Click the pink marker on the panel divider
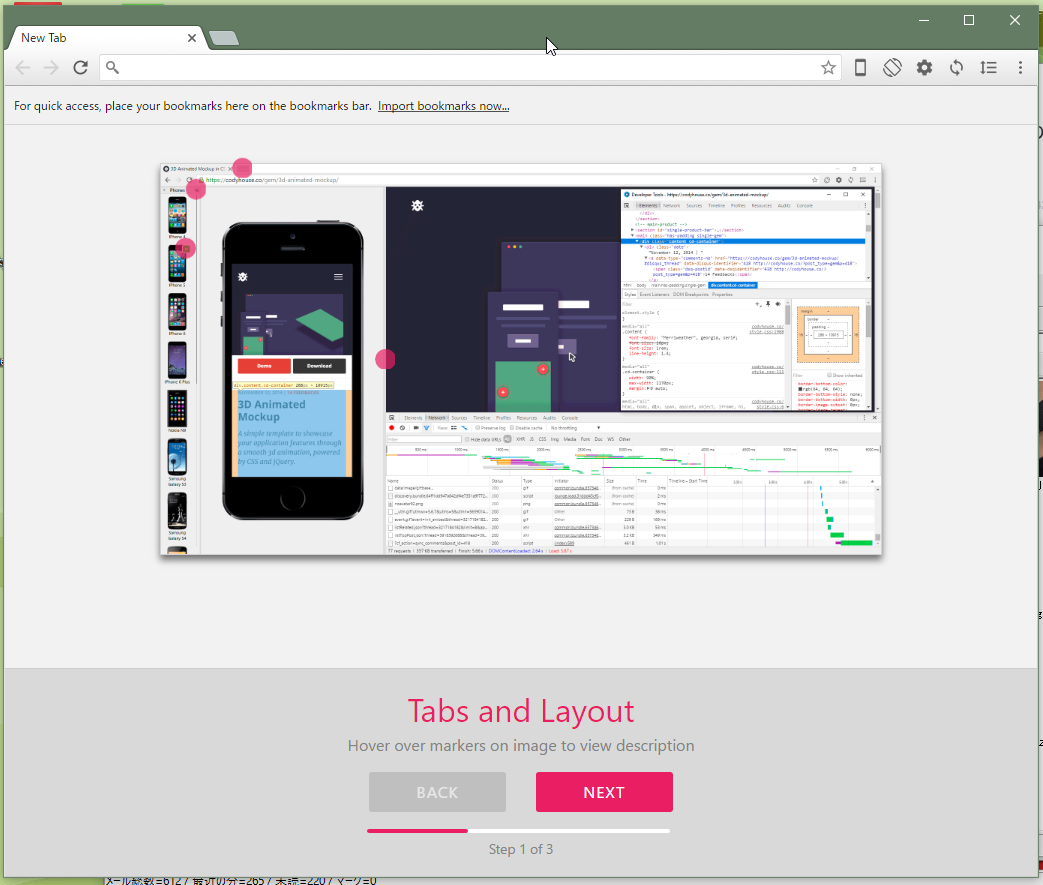 pos(385,359)
